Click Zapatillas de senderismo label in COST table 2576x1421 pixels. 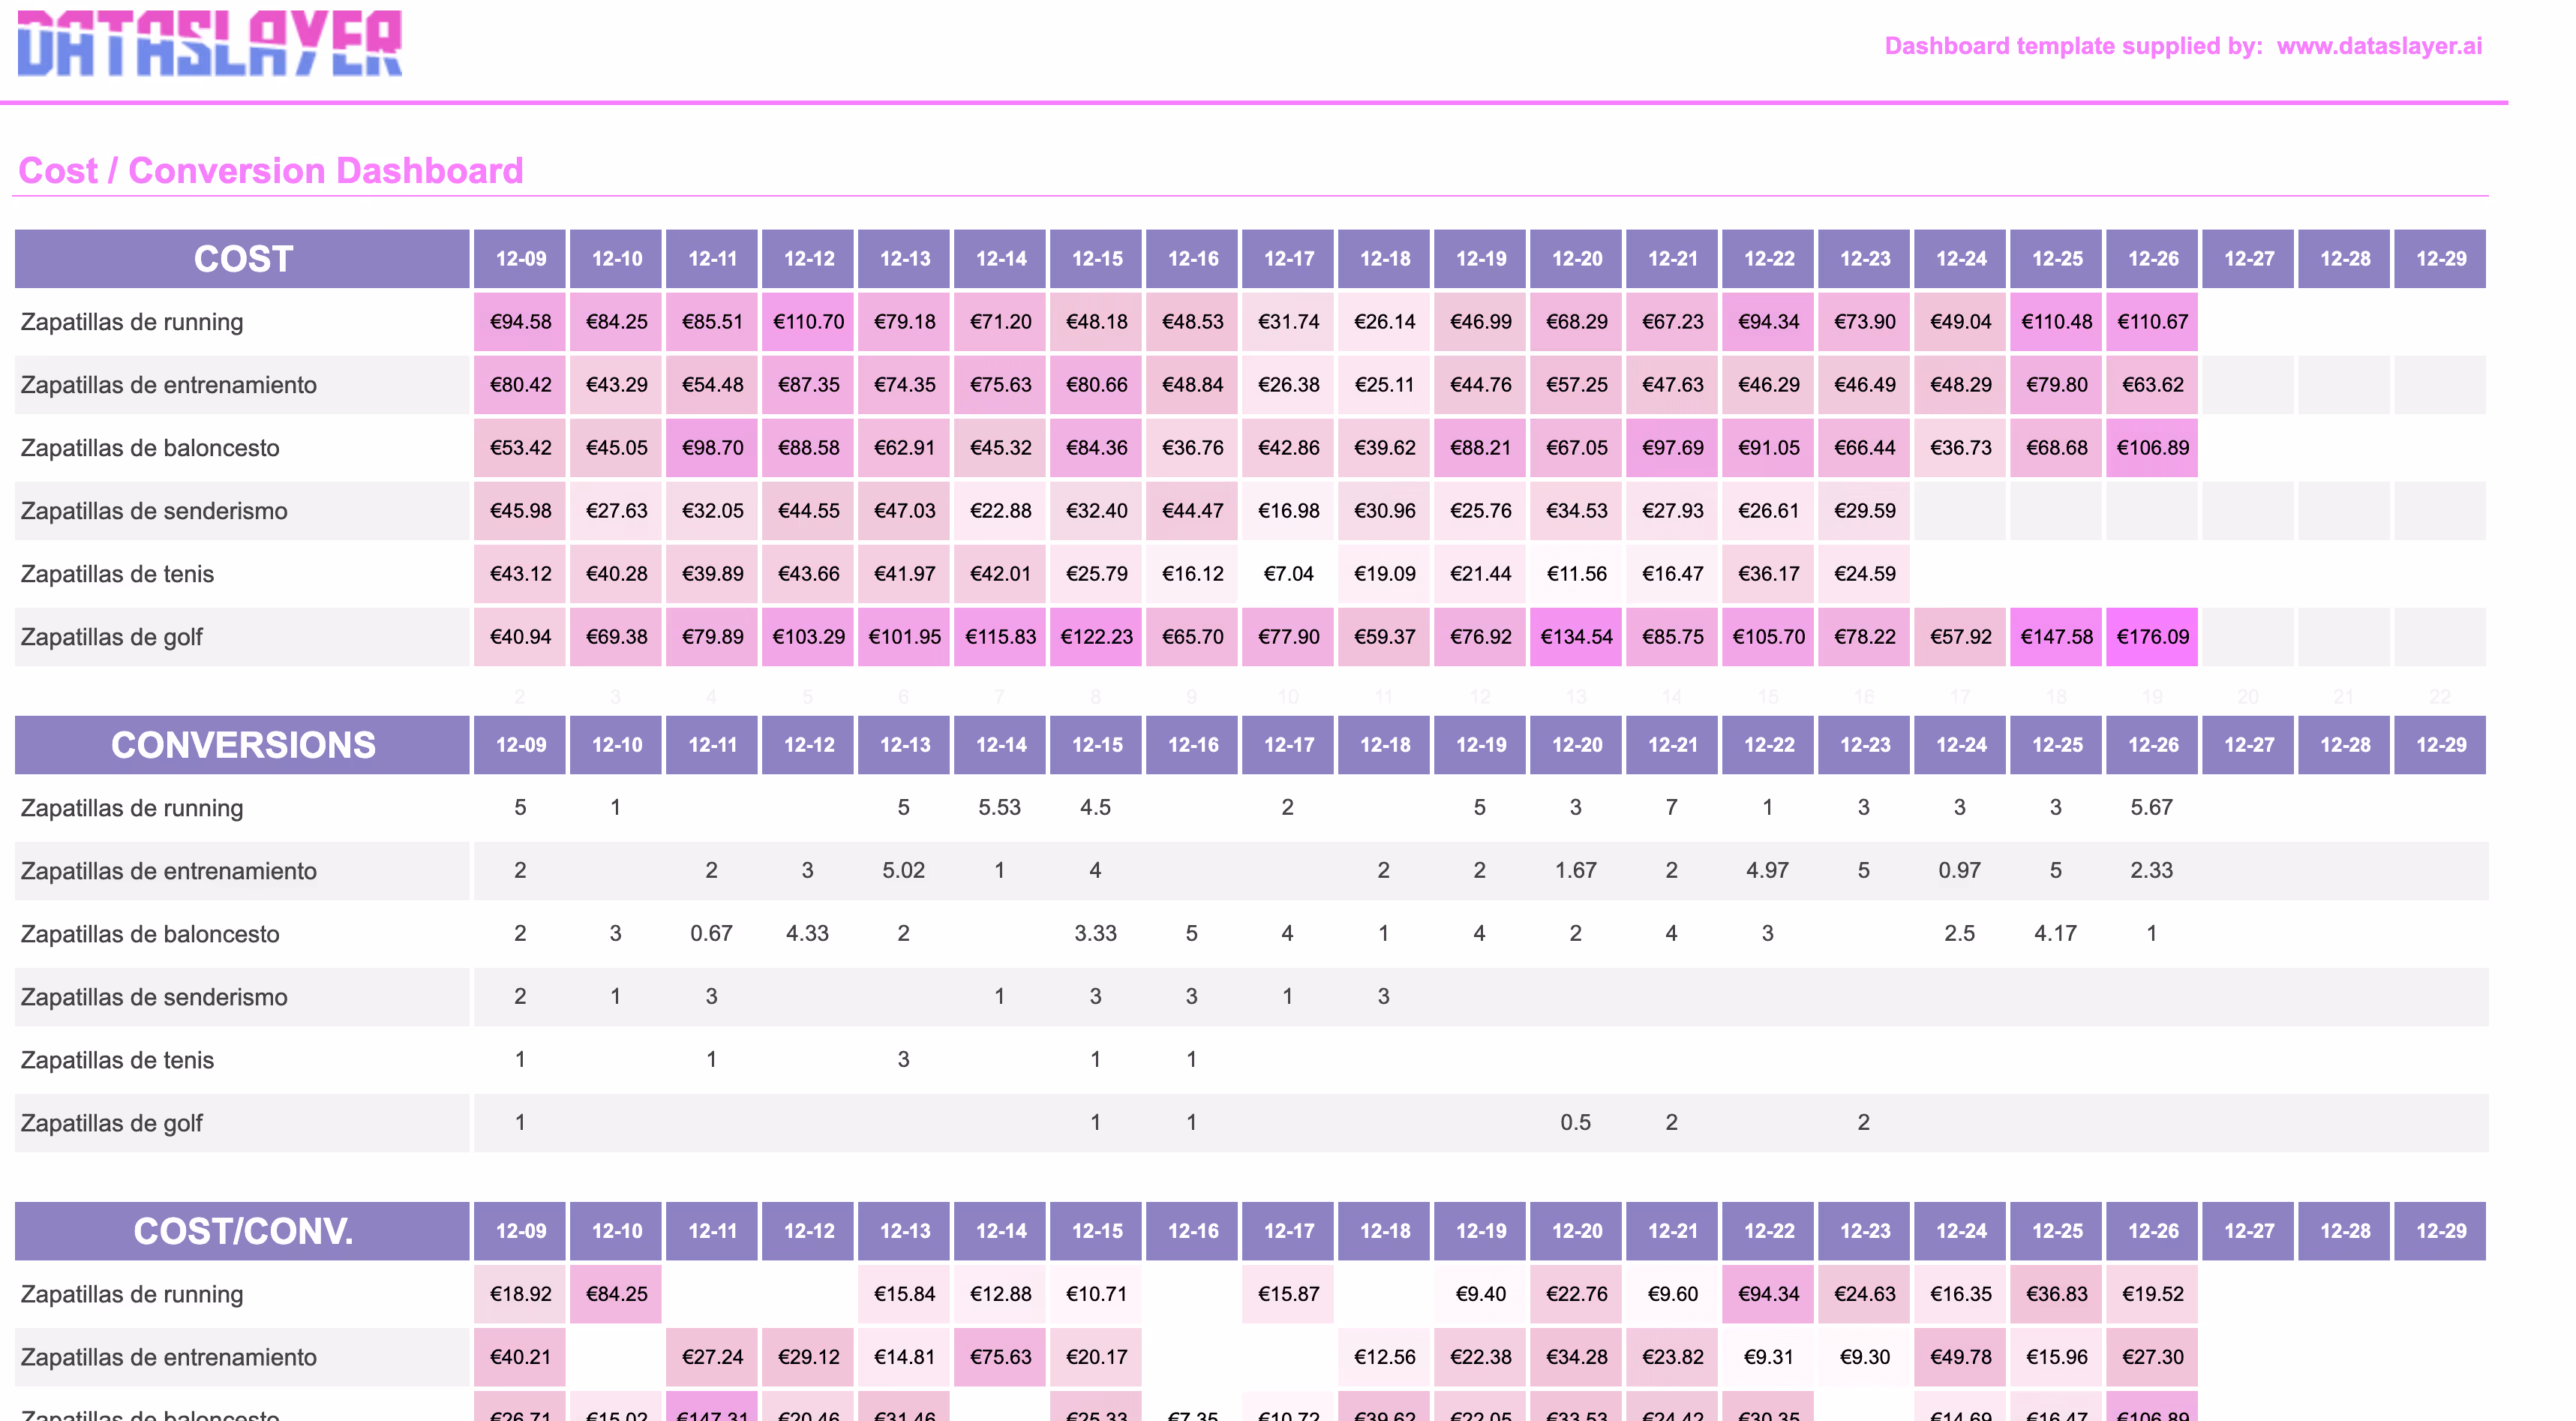point(154,511)
